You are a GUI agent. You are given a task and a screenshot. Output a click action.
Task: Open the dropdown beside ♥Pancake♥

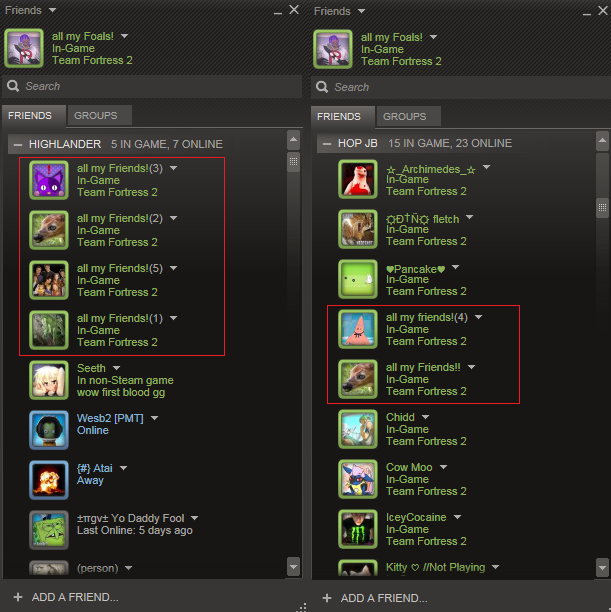455,267
